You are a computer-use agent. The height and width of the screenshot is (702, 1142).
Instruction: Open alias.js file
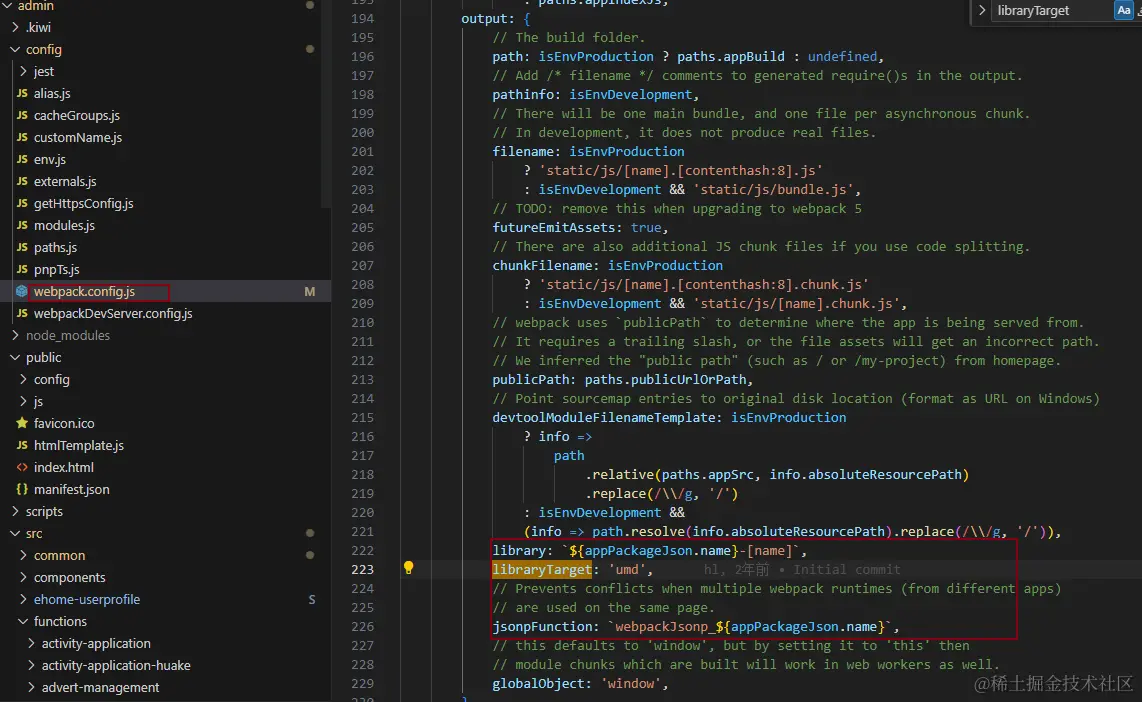click(52, 93)
